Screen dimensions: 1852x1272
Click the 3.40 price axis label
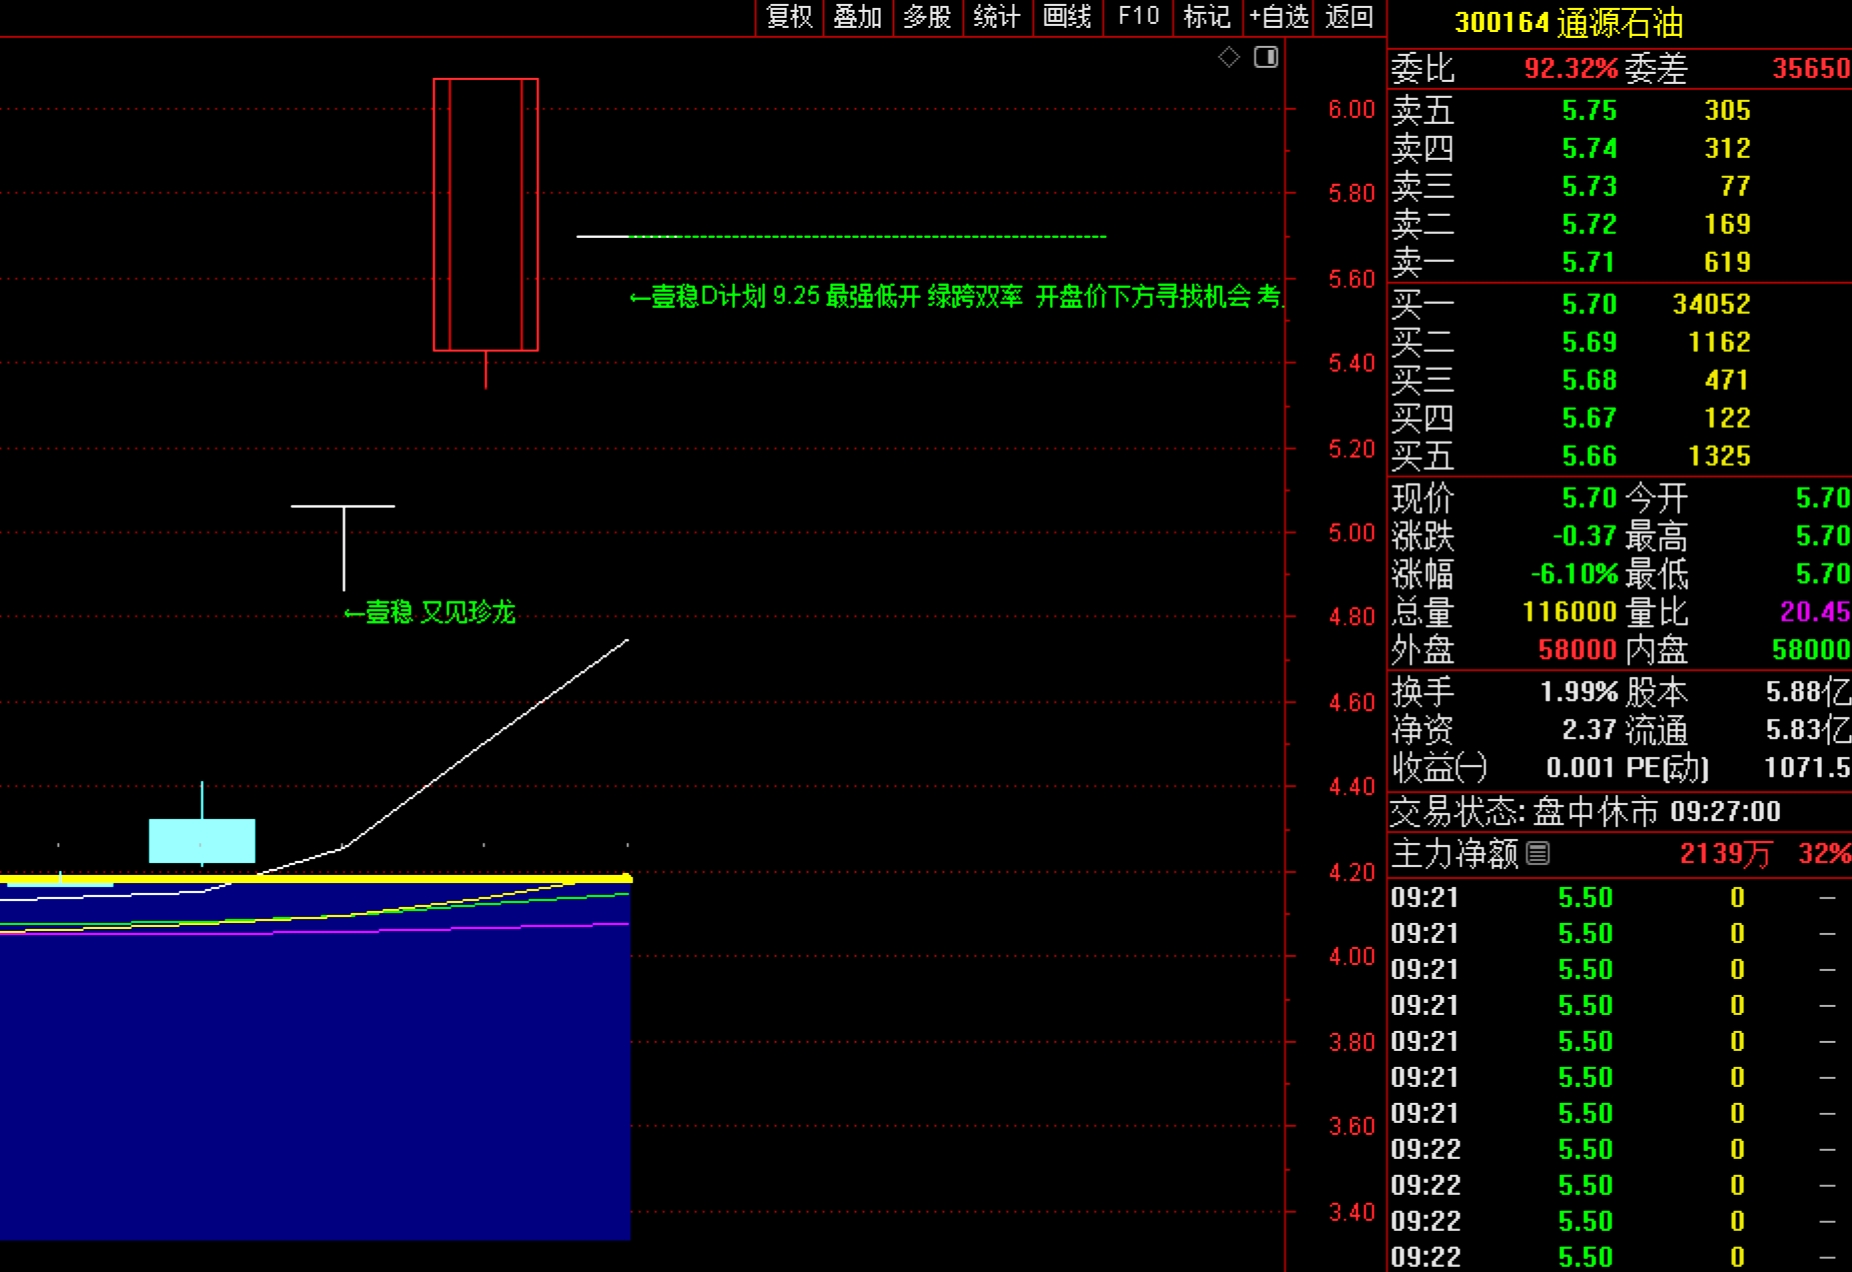click(x=1351, y=1213)
